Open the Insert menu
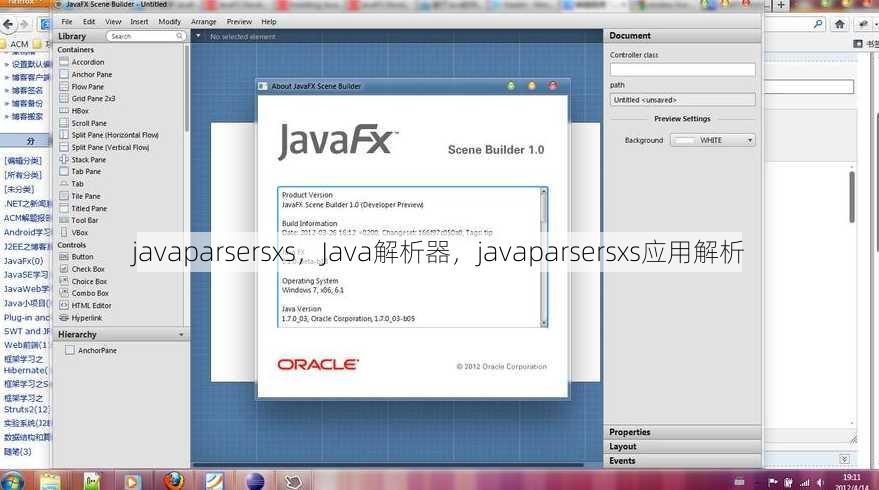Screen dimensions: 879x490 click(139, 22)
